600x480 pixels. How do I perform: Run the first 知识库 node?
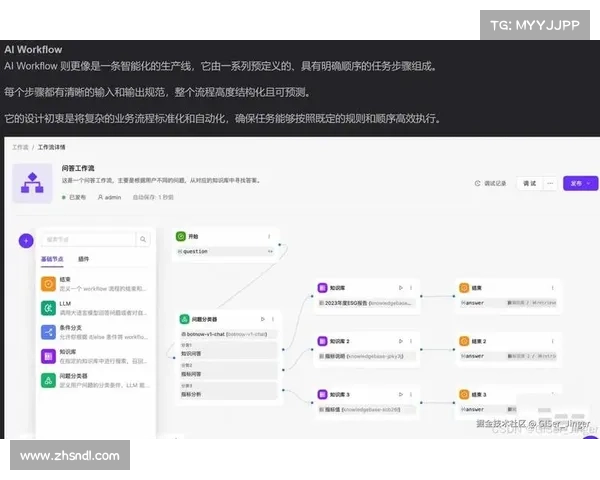click(401, 287)
